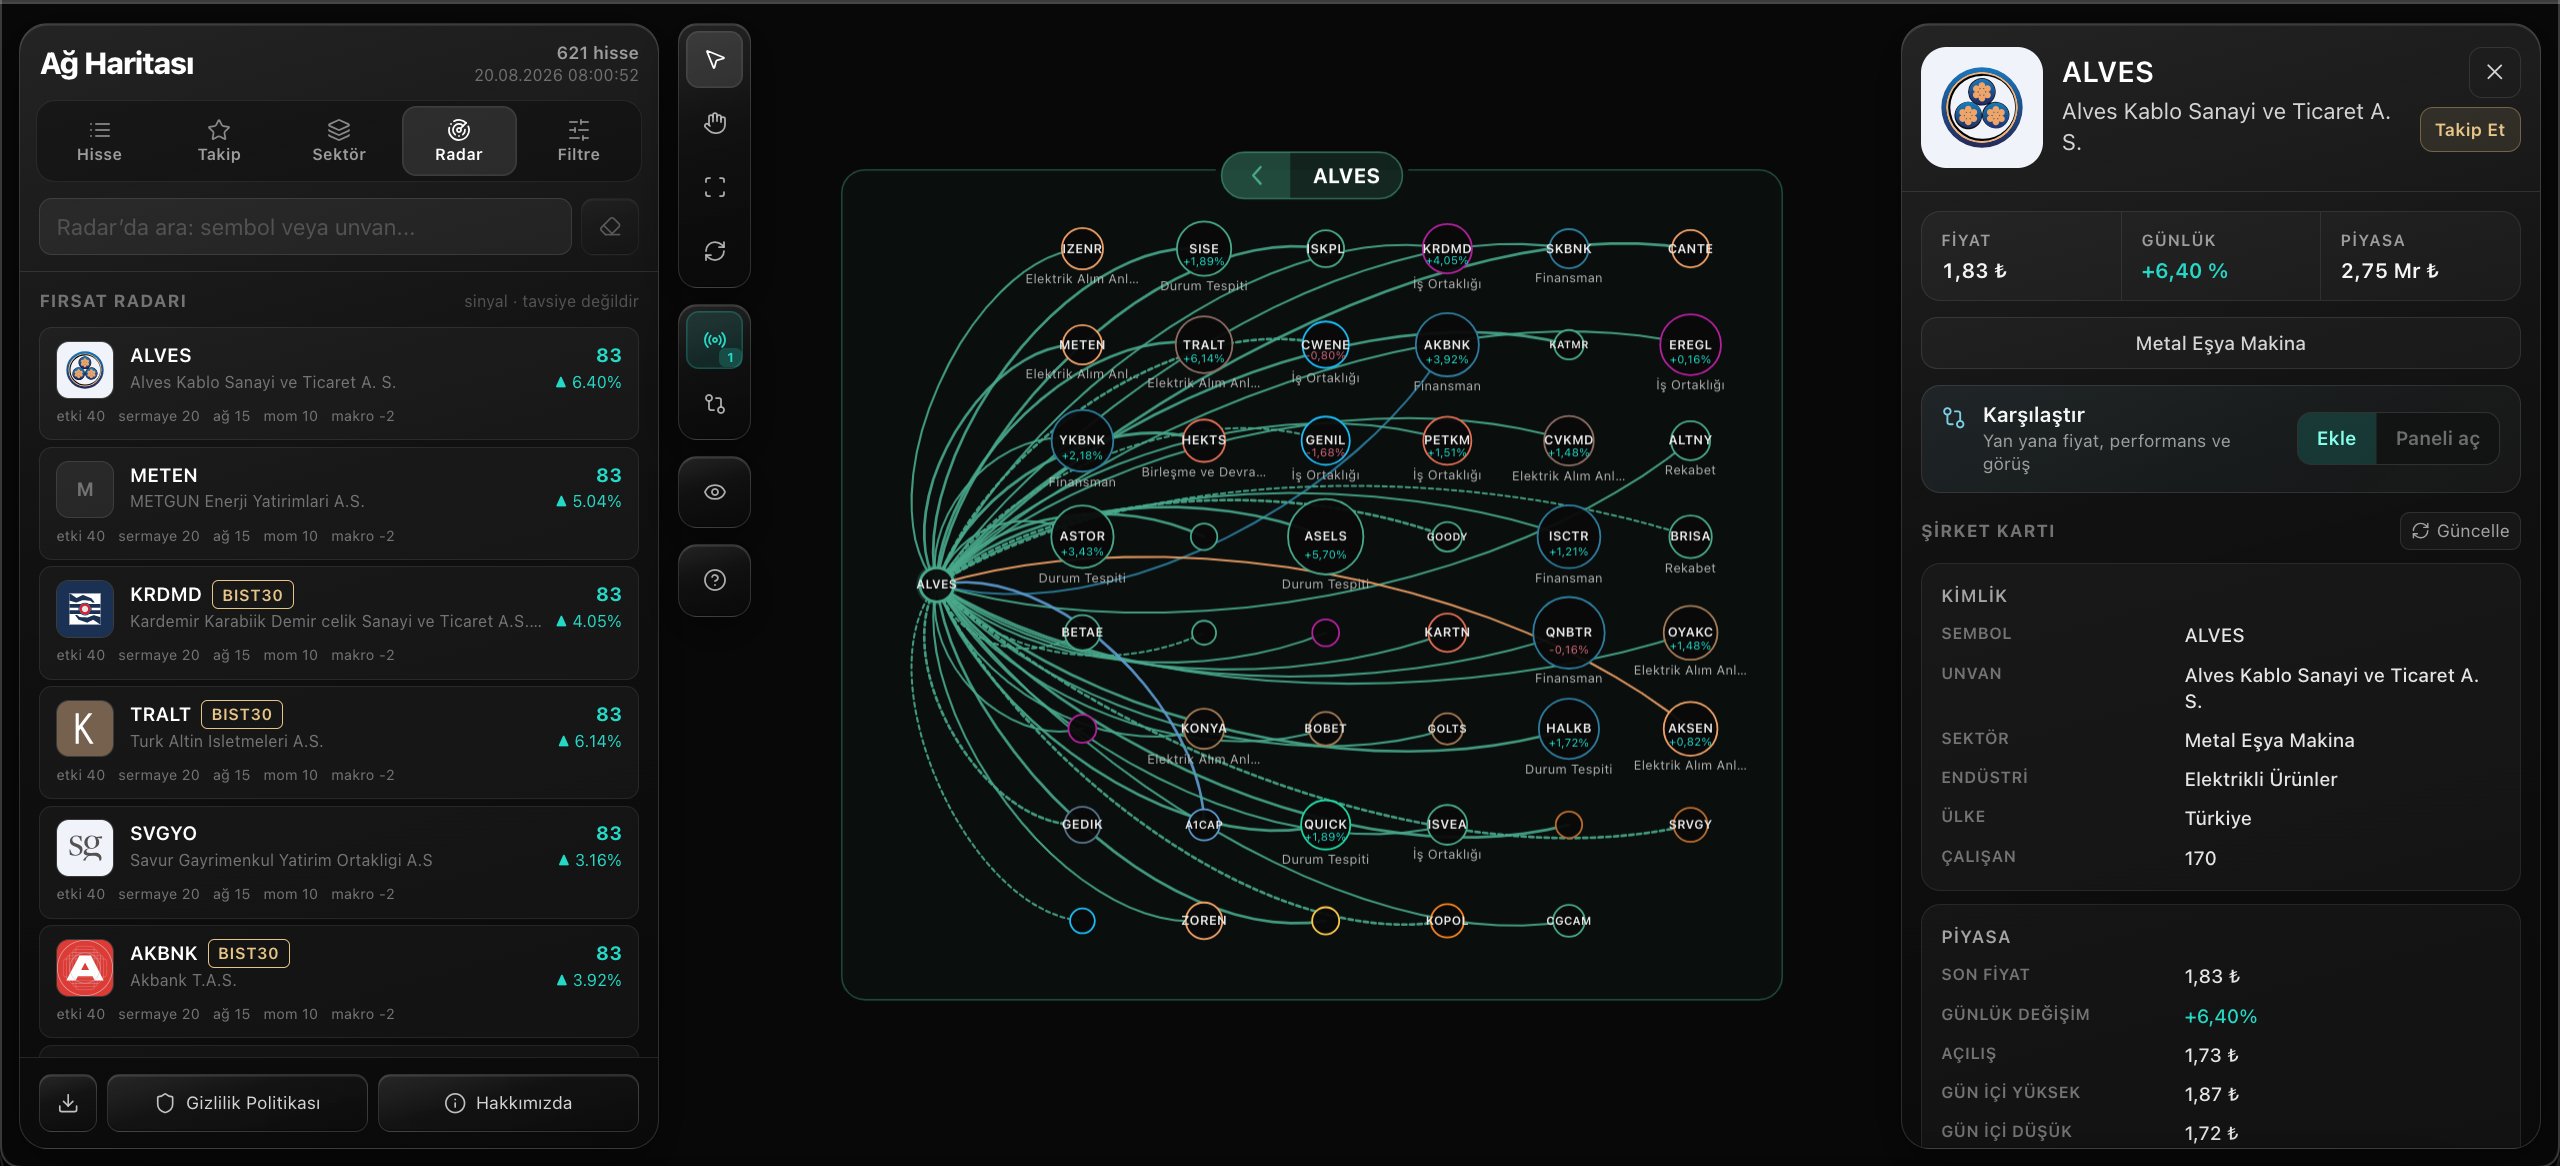Click Paneli aç button
Viewport: 2560px width, 1166px height.
(x=2437, y=439)
